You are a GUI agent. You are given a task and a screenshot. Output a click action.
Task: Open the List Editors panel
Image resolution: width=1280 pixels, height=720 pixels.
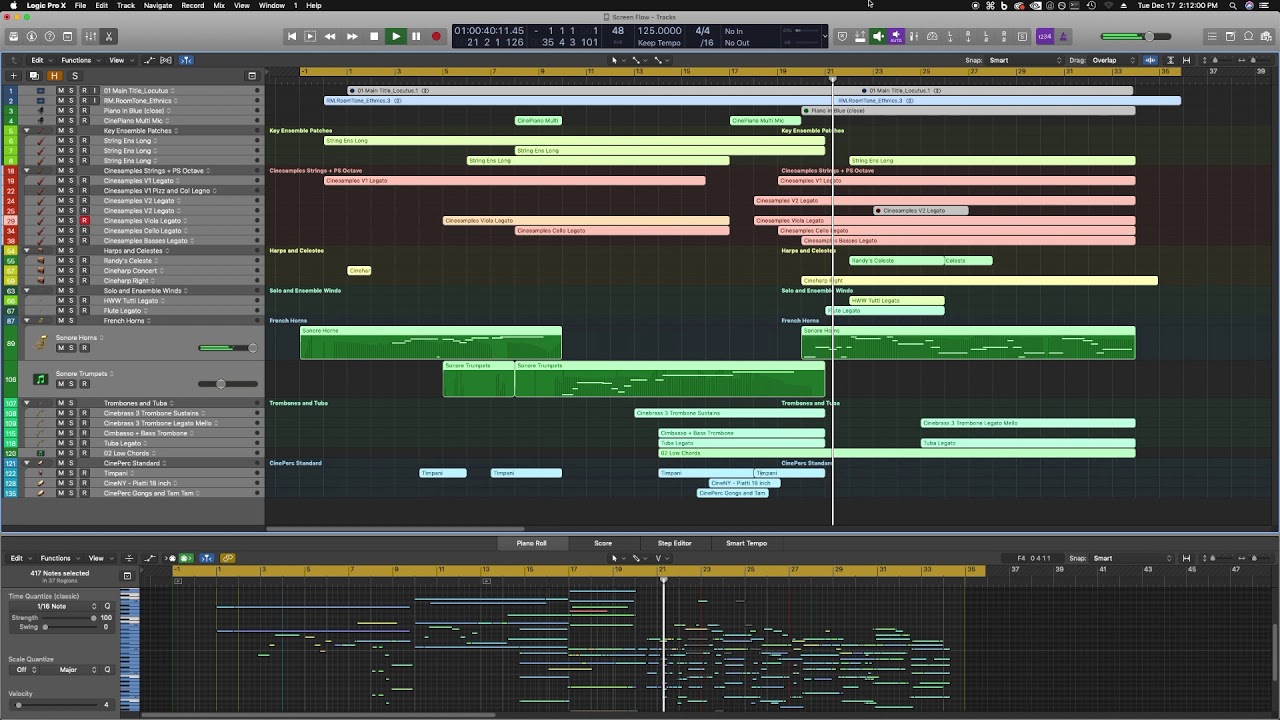1212,36
